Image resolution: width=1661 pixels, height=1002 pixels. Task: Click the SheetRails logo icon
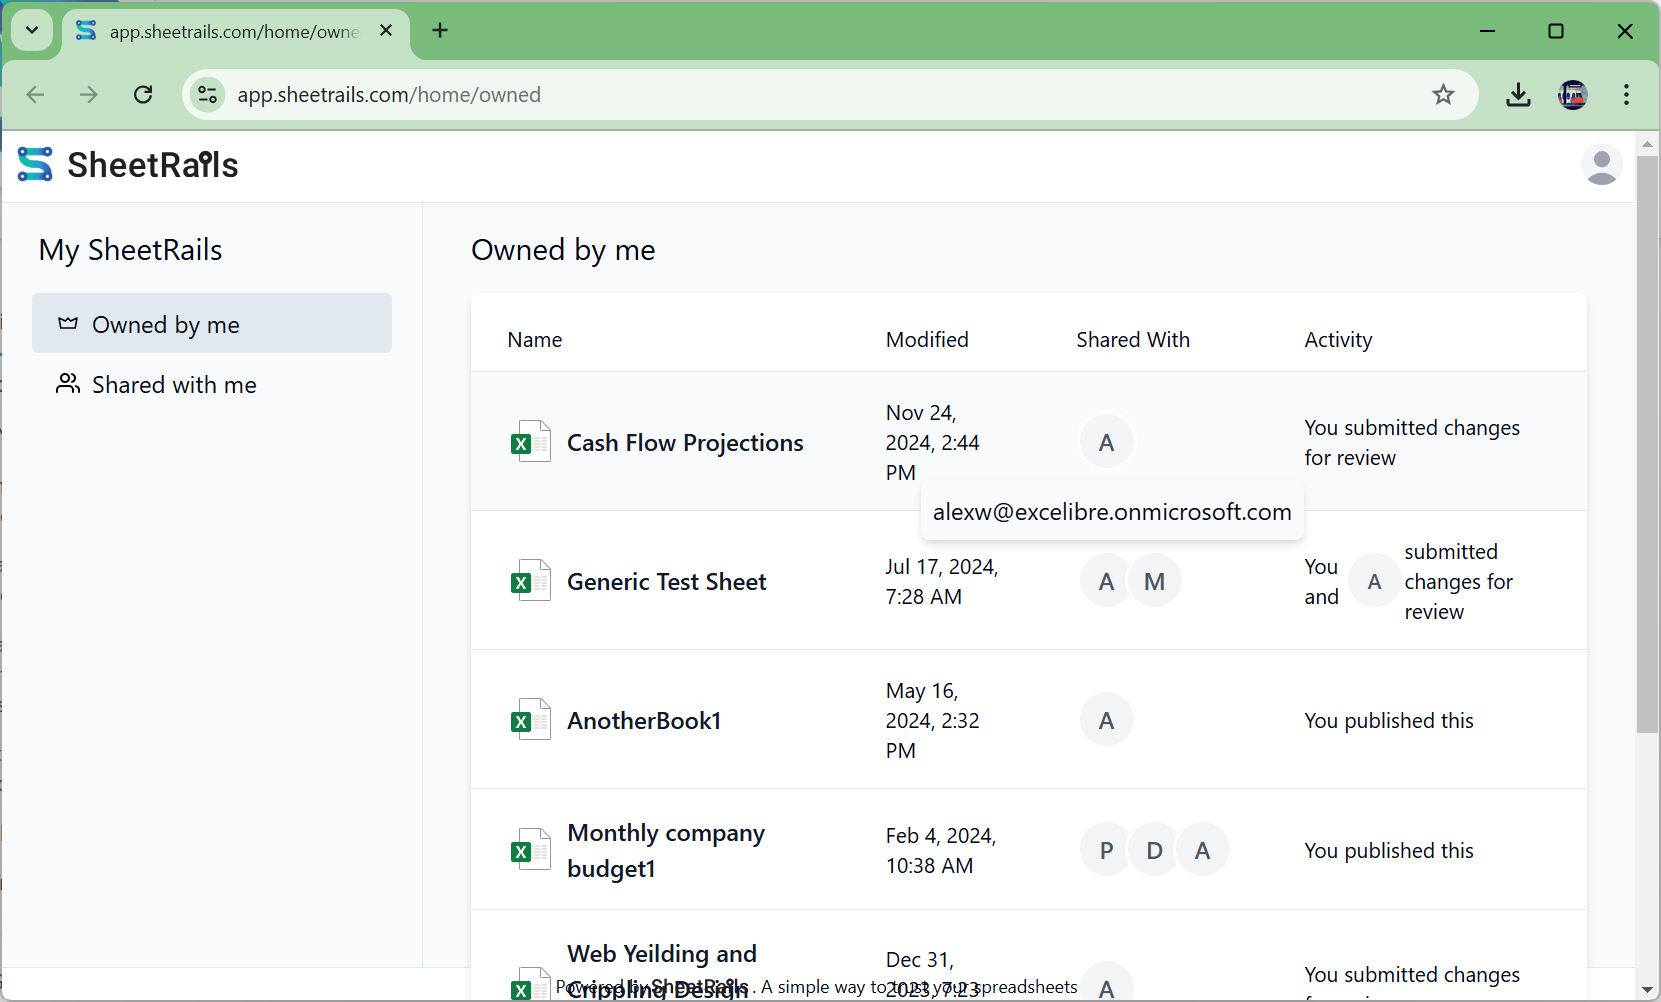35,165
